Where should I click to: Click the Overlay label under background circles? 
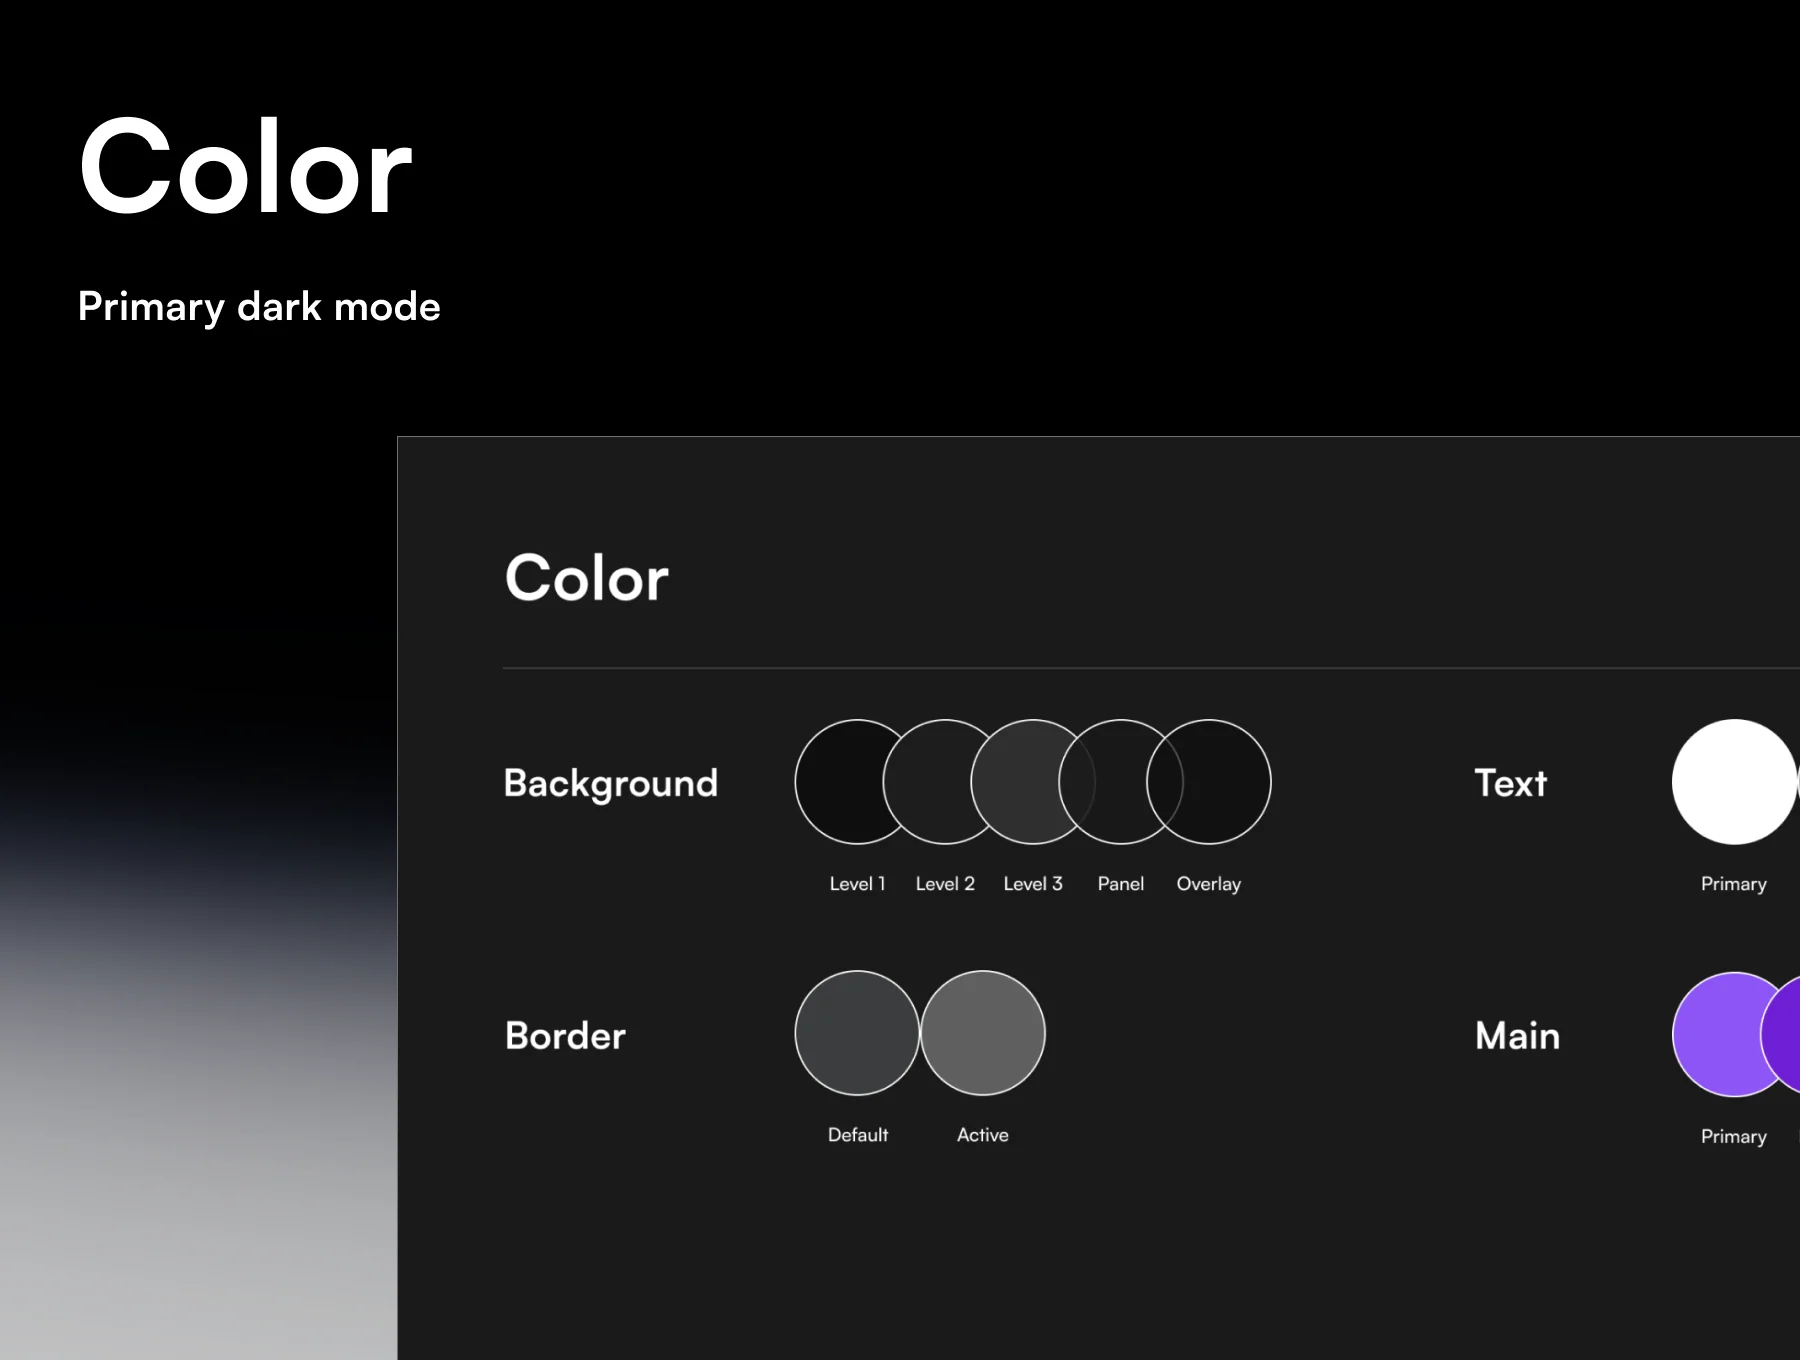pos(1208,884)
